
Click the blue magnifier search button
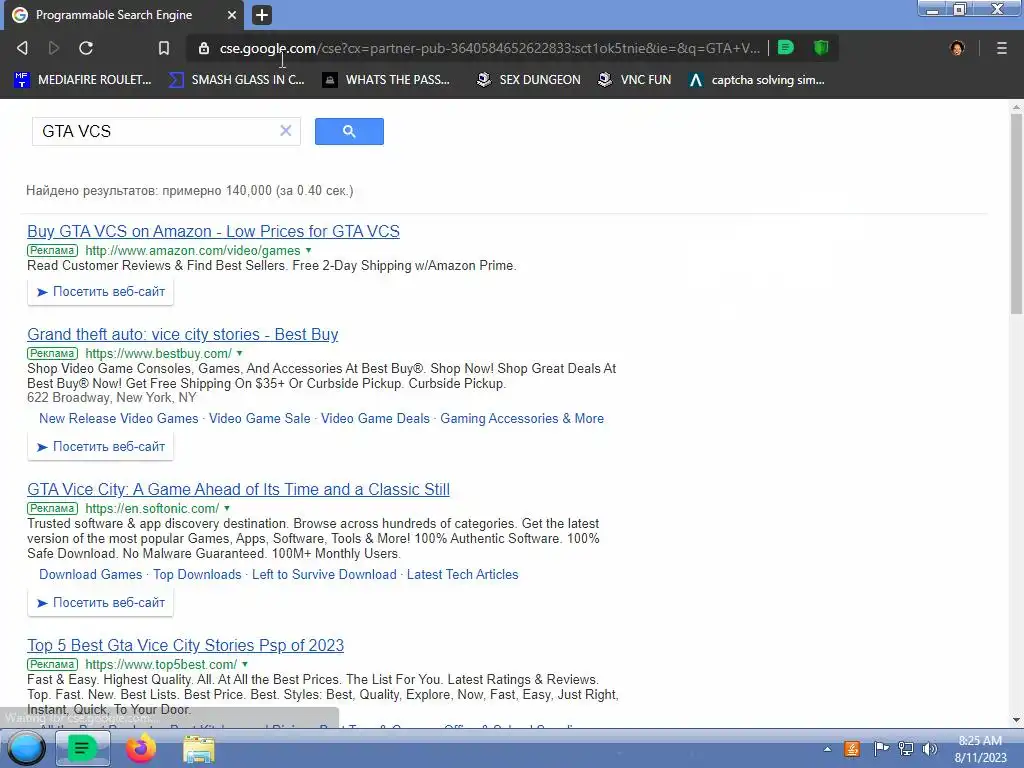[349, 131]
